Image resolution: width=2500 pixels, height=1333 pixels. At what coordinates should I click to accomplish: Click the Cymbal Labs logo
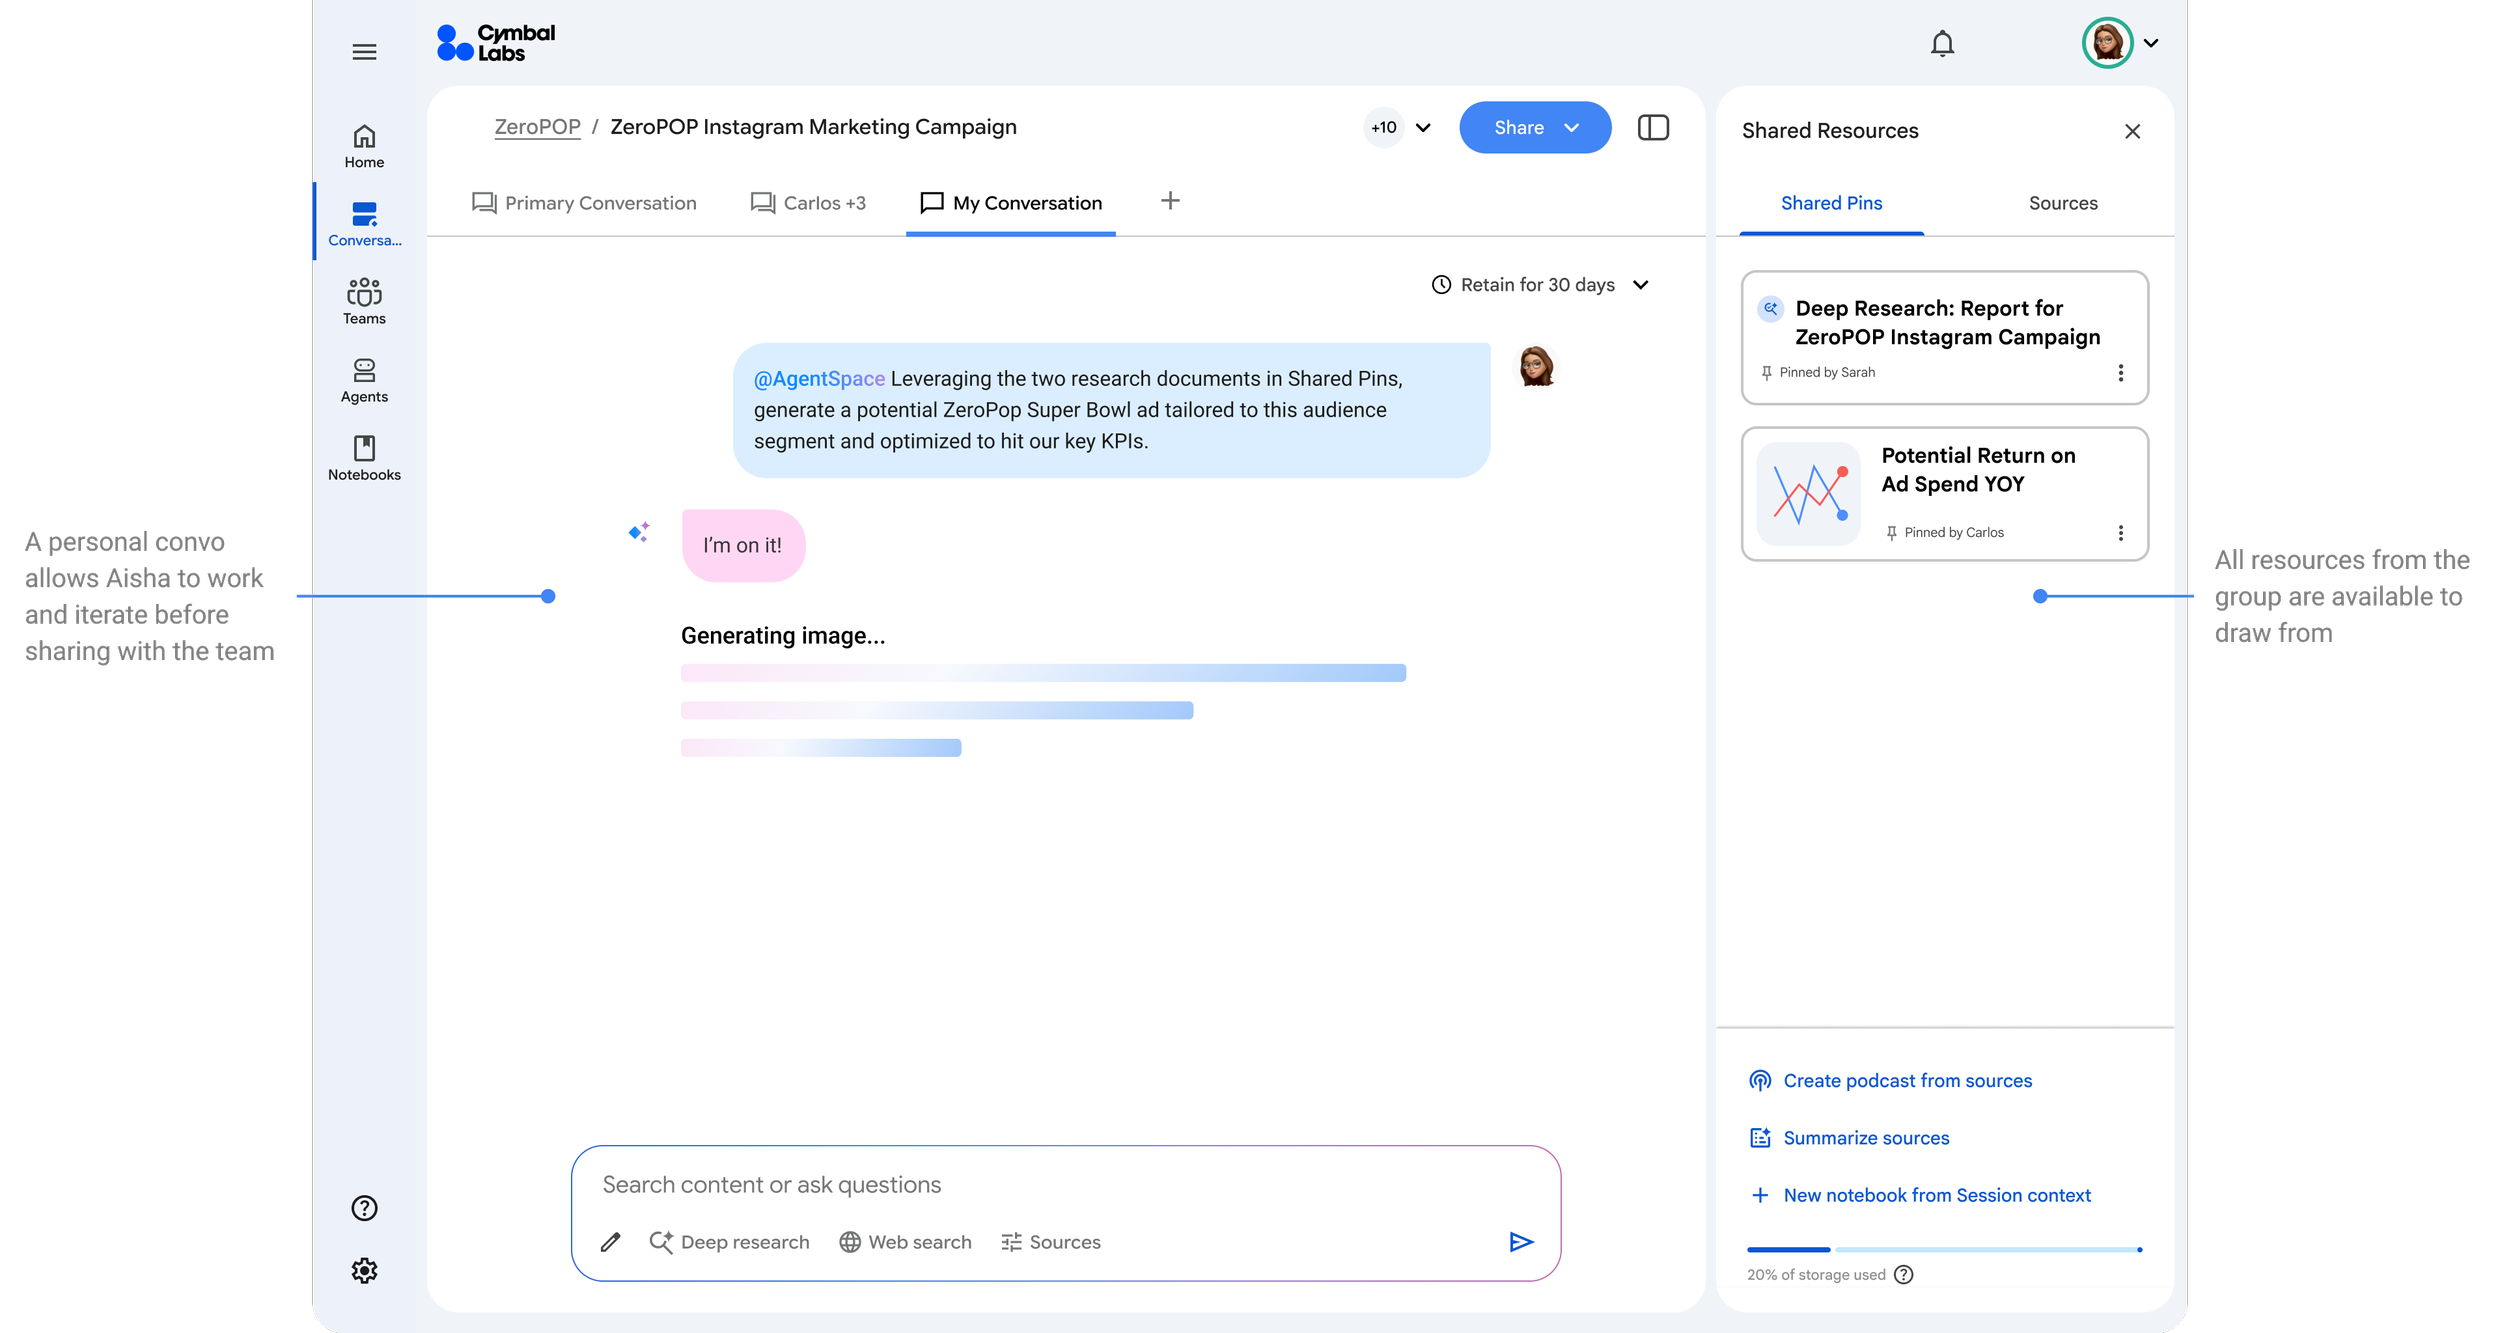[496, 43]
